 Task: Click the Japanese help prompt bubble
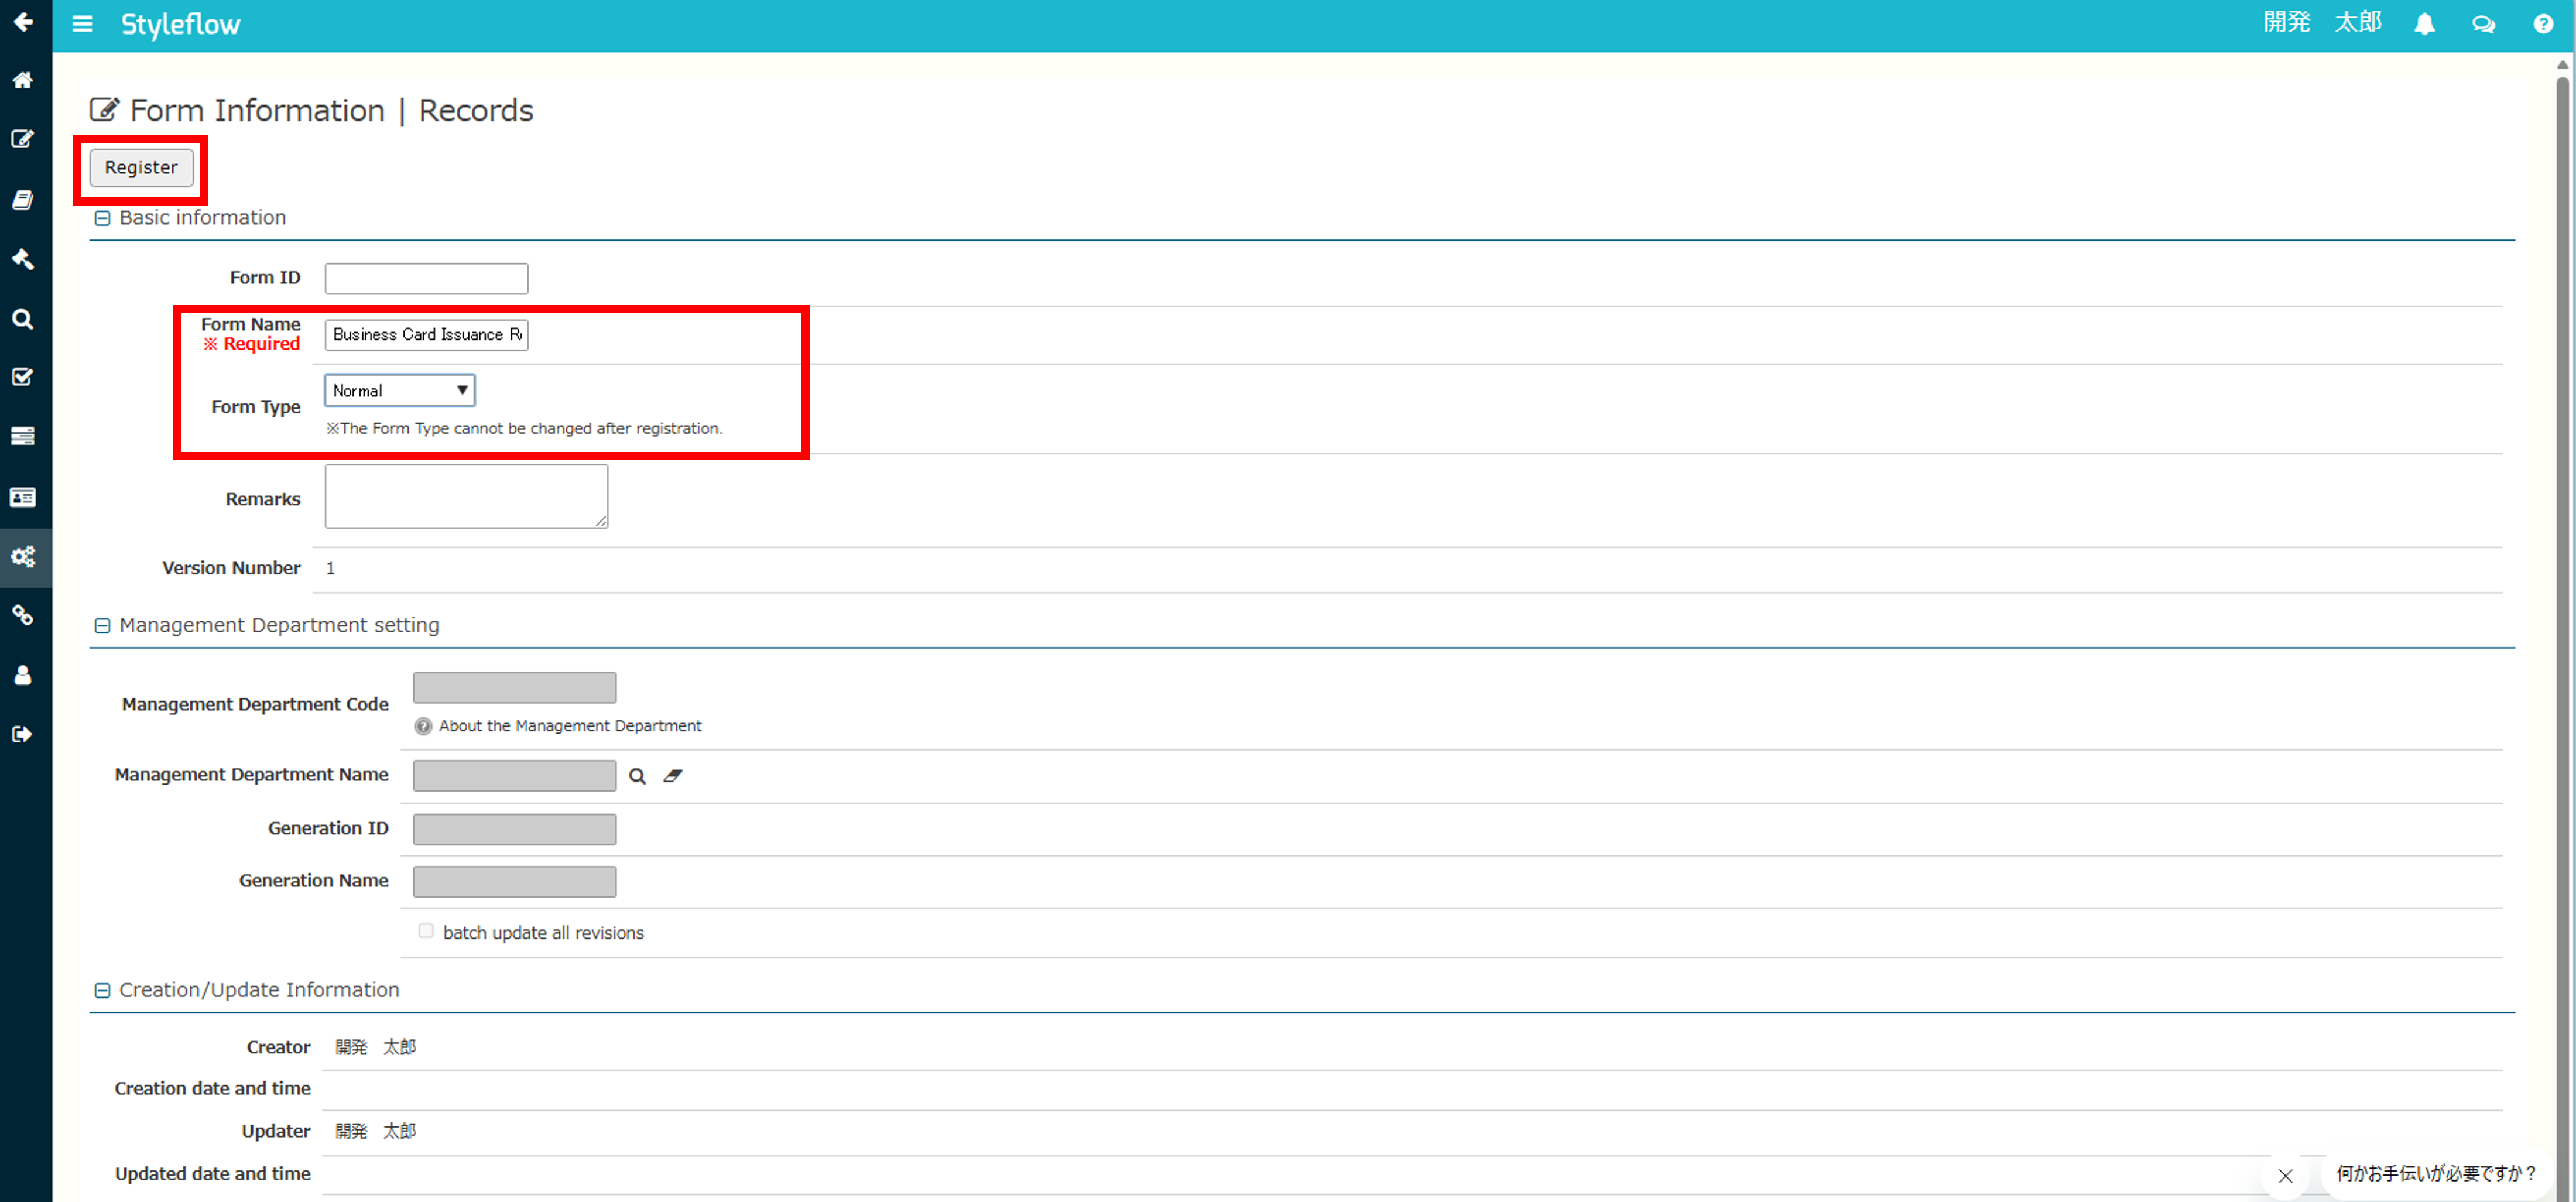[x=2436, y=1174]
